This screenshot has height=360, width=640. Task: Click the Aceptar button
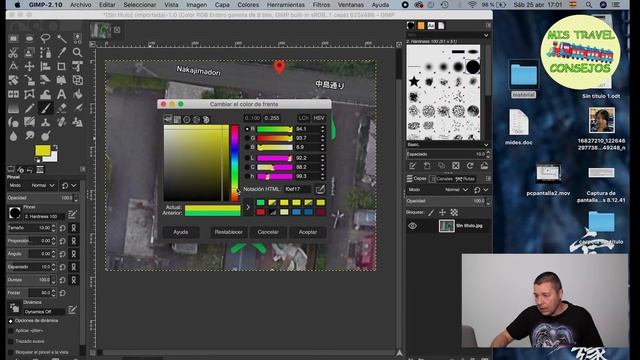(308, 232)
